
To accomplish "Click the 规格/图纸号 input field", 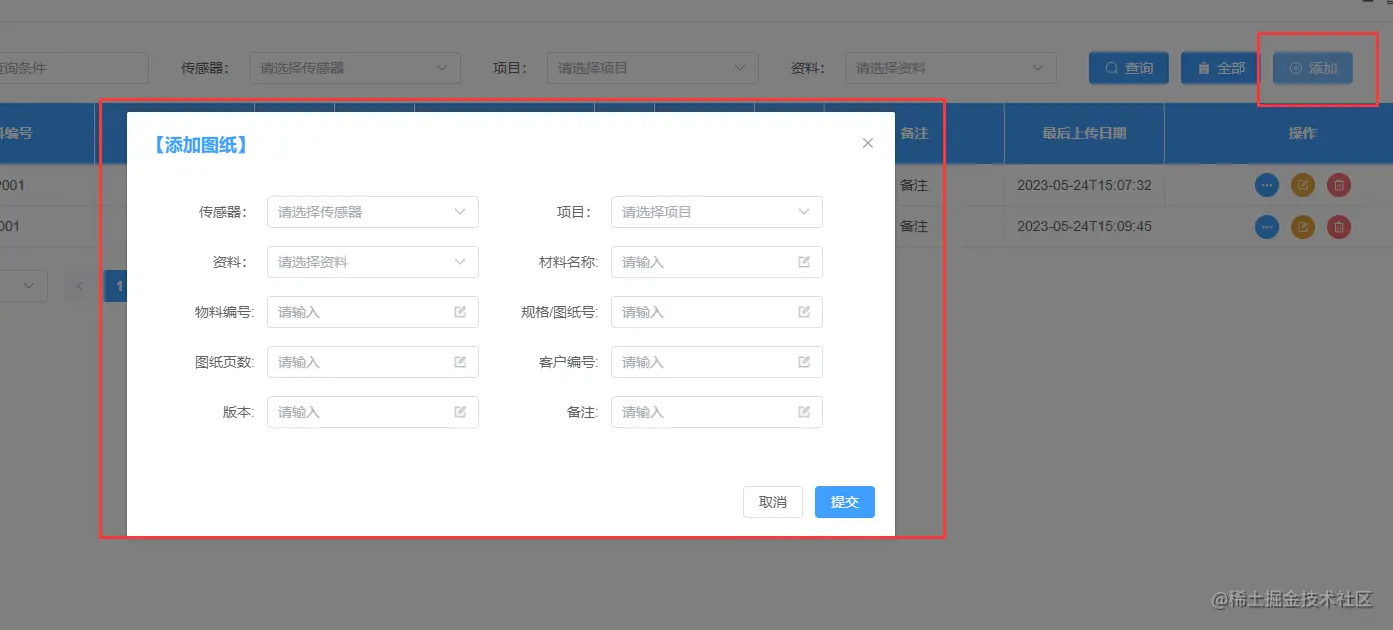I will [717, 312].
